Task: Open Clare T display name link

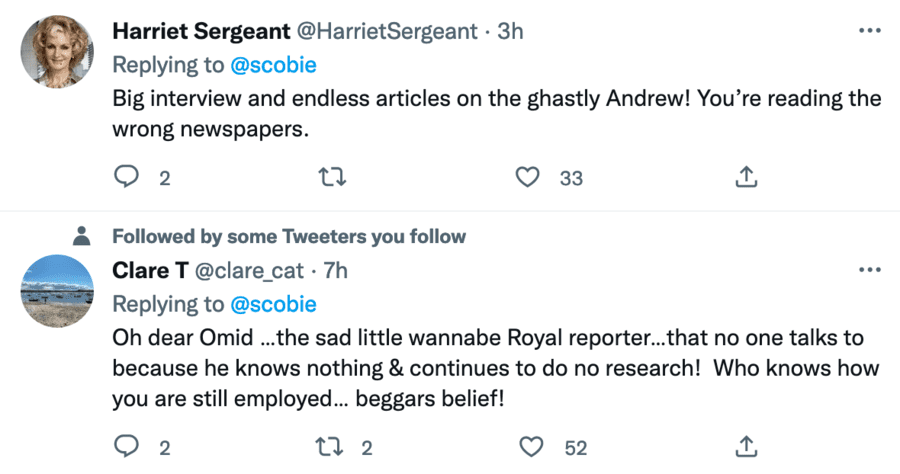Action: [152, 270]
